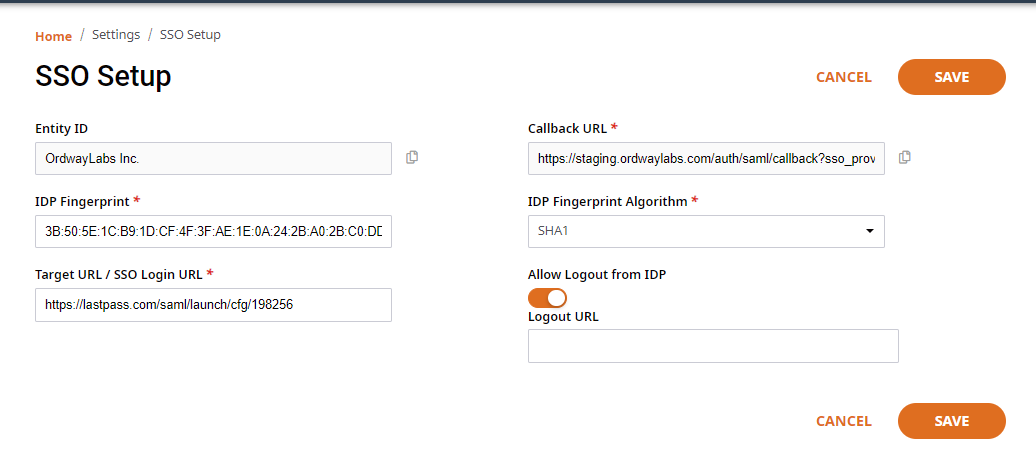Viewport: 1036px width, 467px height.
Task: Focus the Entity ID field
Action: (x=213, y=159)
